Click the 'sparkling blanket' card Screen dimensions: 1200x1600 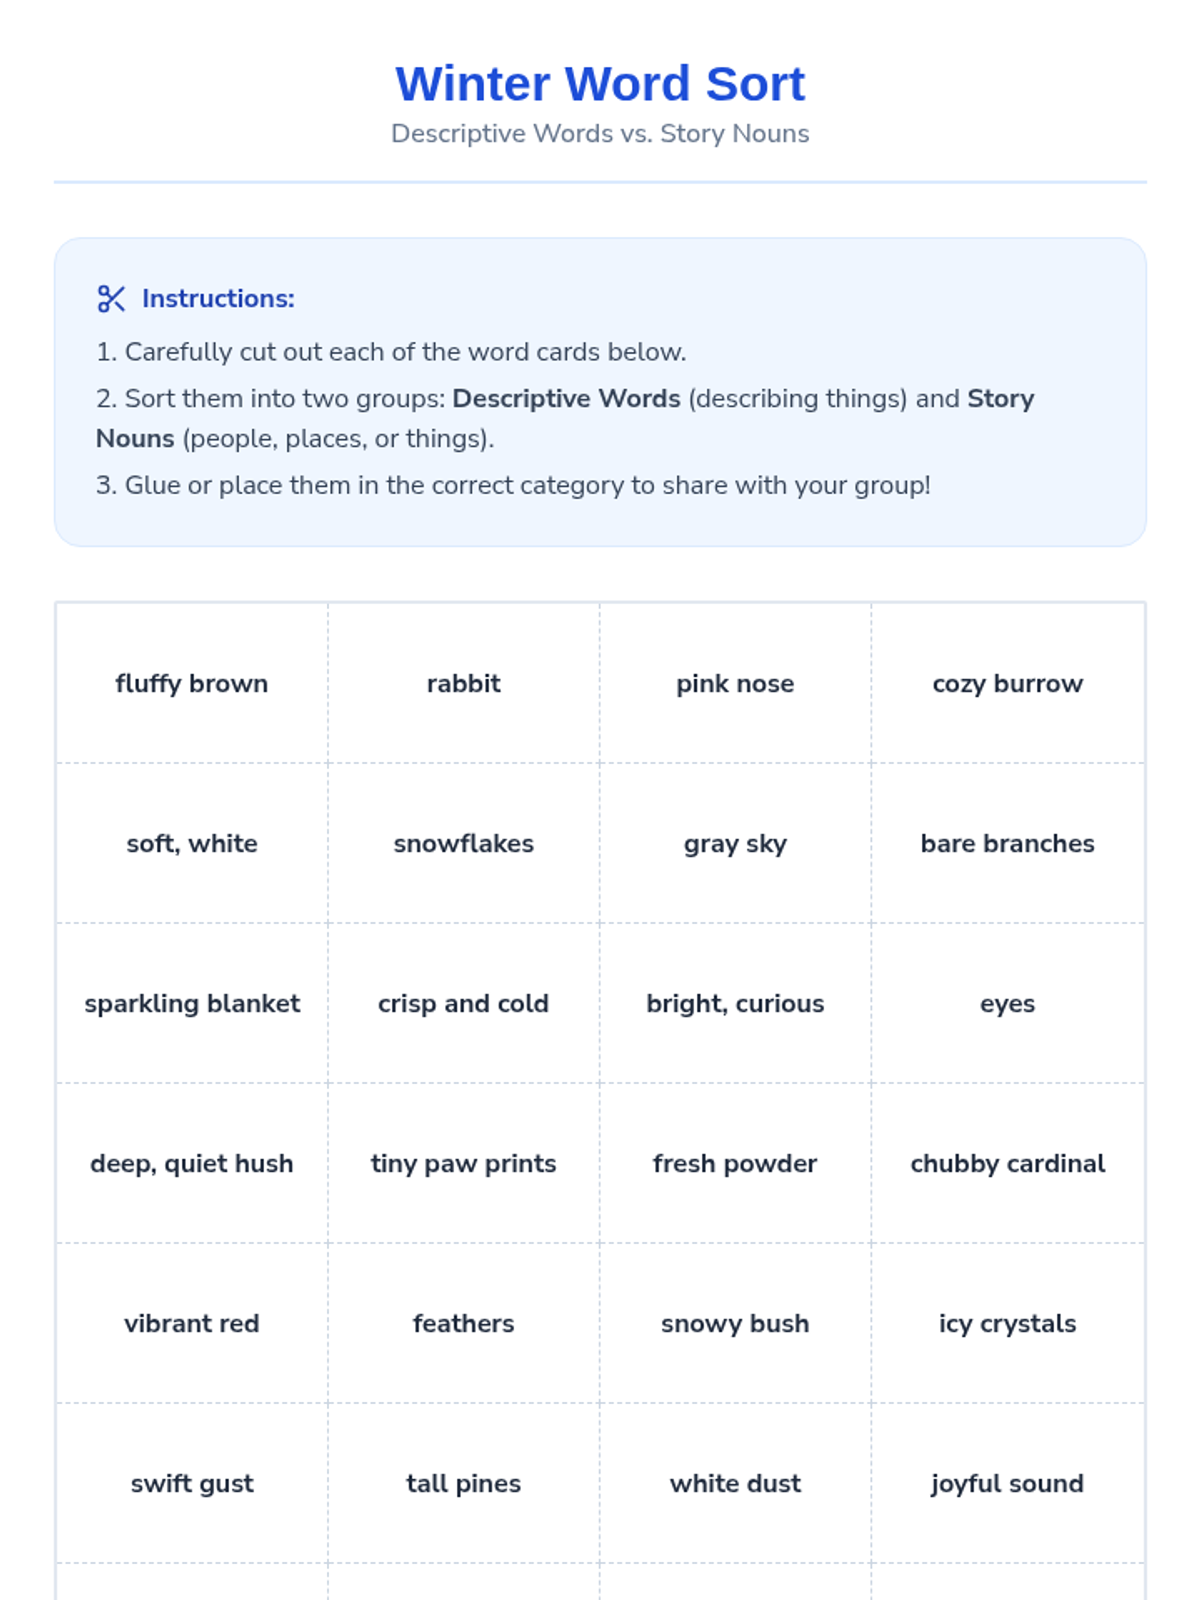[x=192, y=1003]
